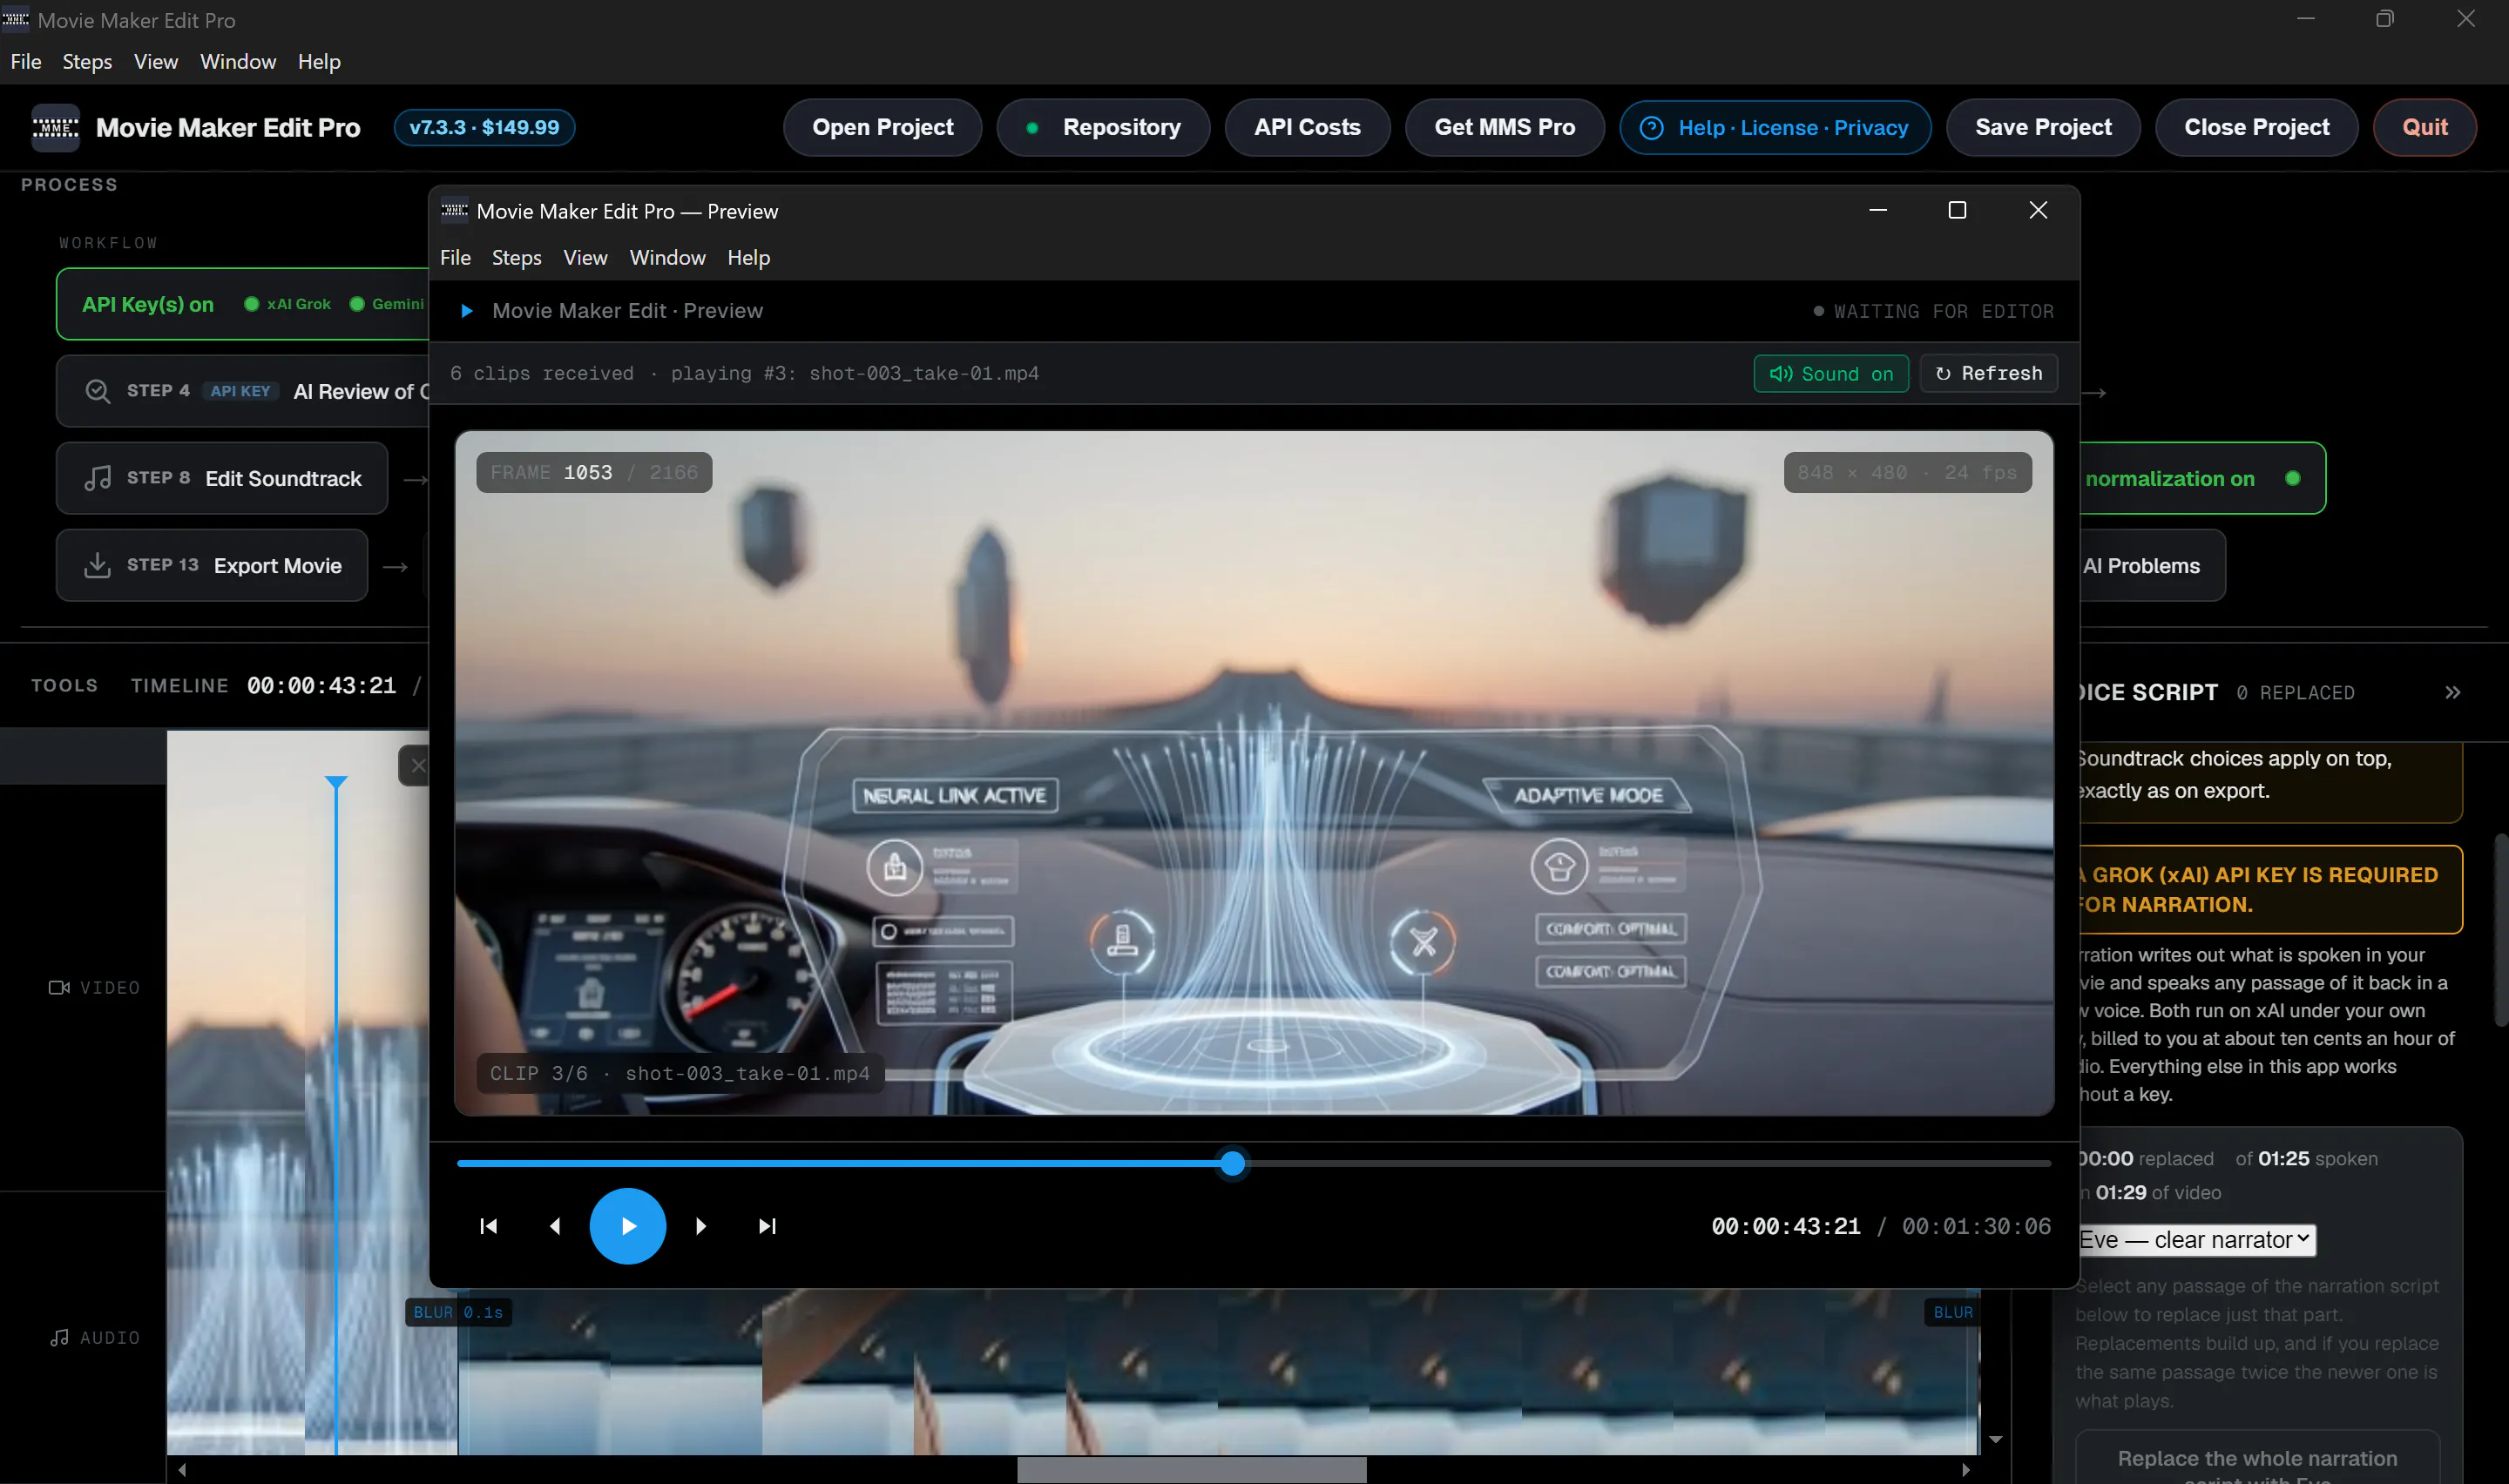Click the blue play triangle beside Preview title
The width and height of the screenshot is (2509, 1484).
(x=466, y=311)
